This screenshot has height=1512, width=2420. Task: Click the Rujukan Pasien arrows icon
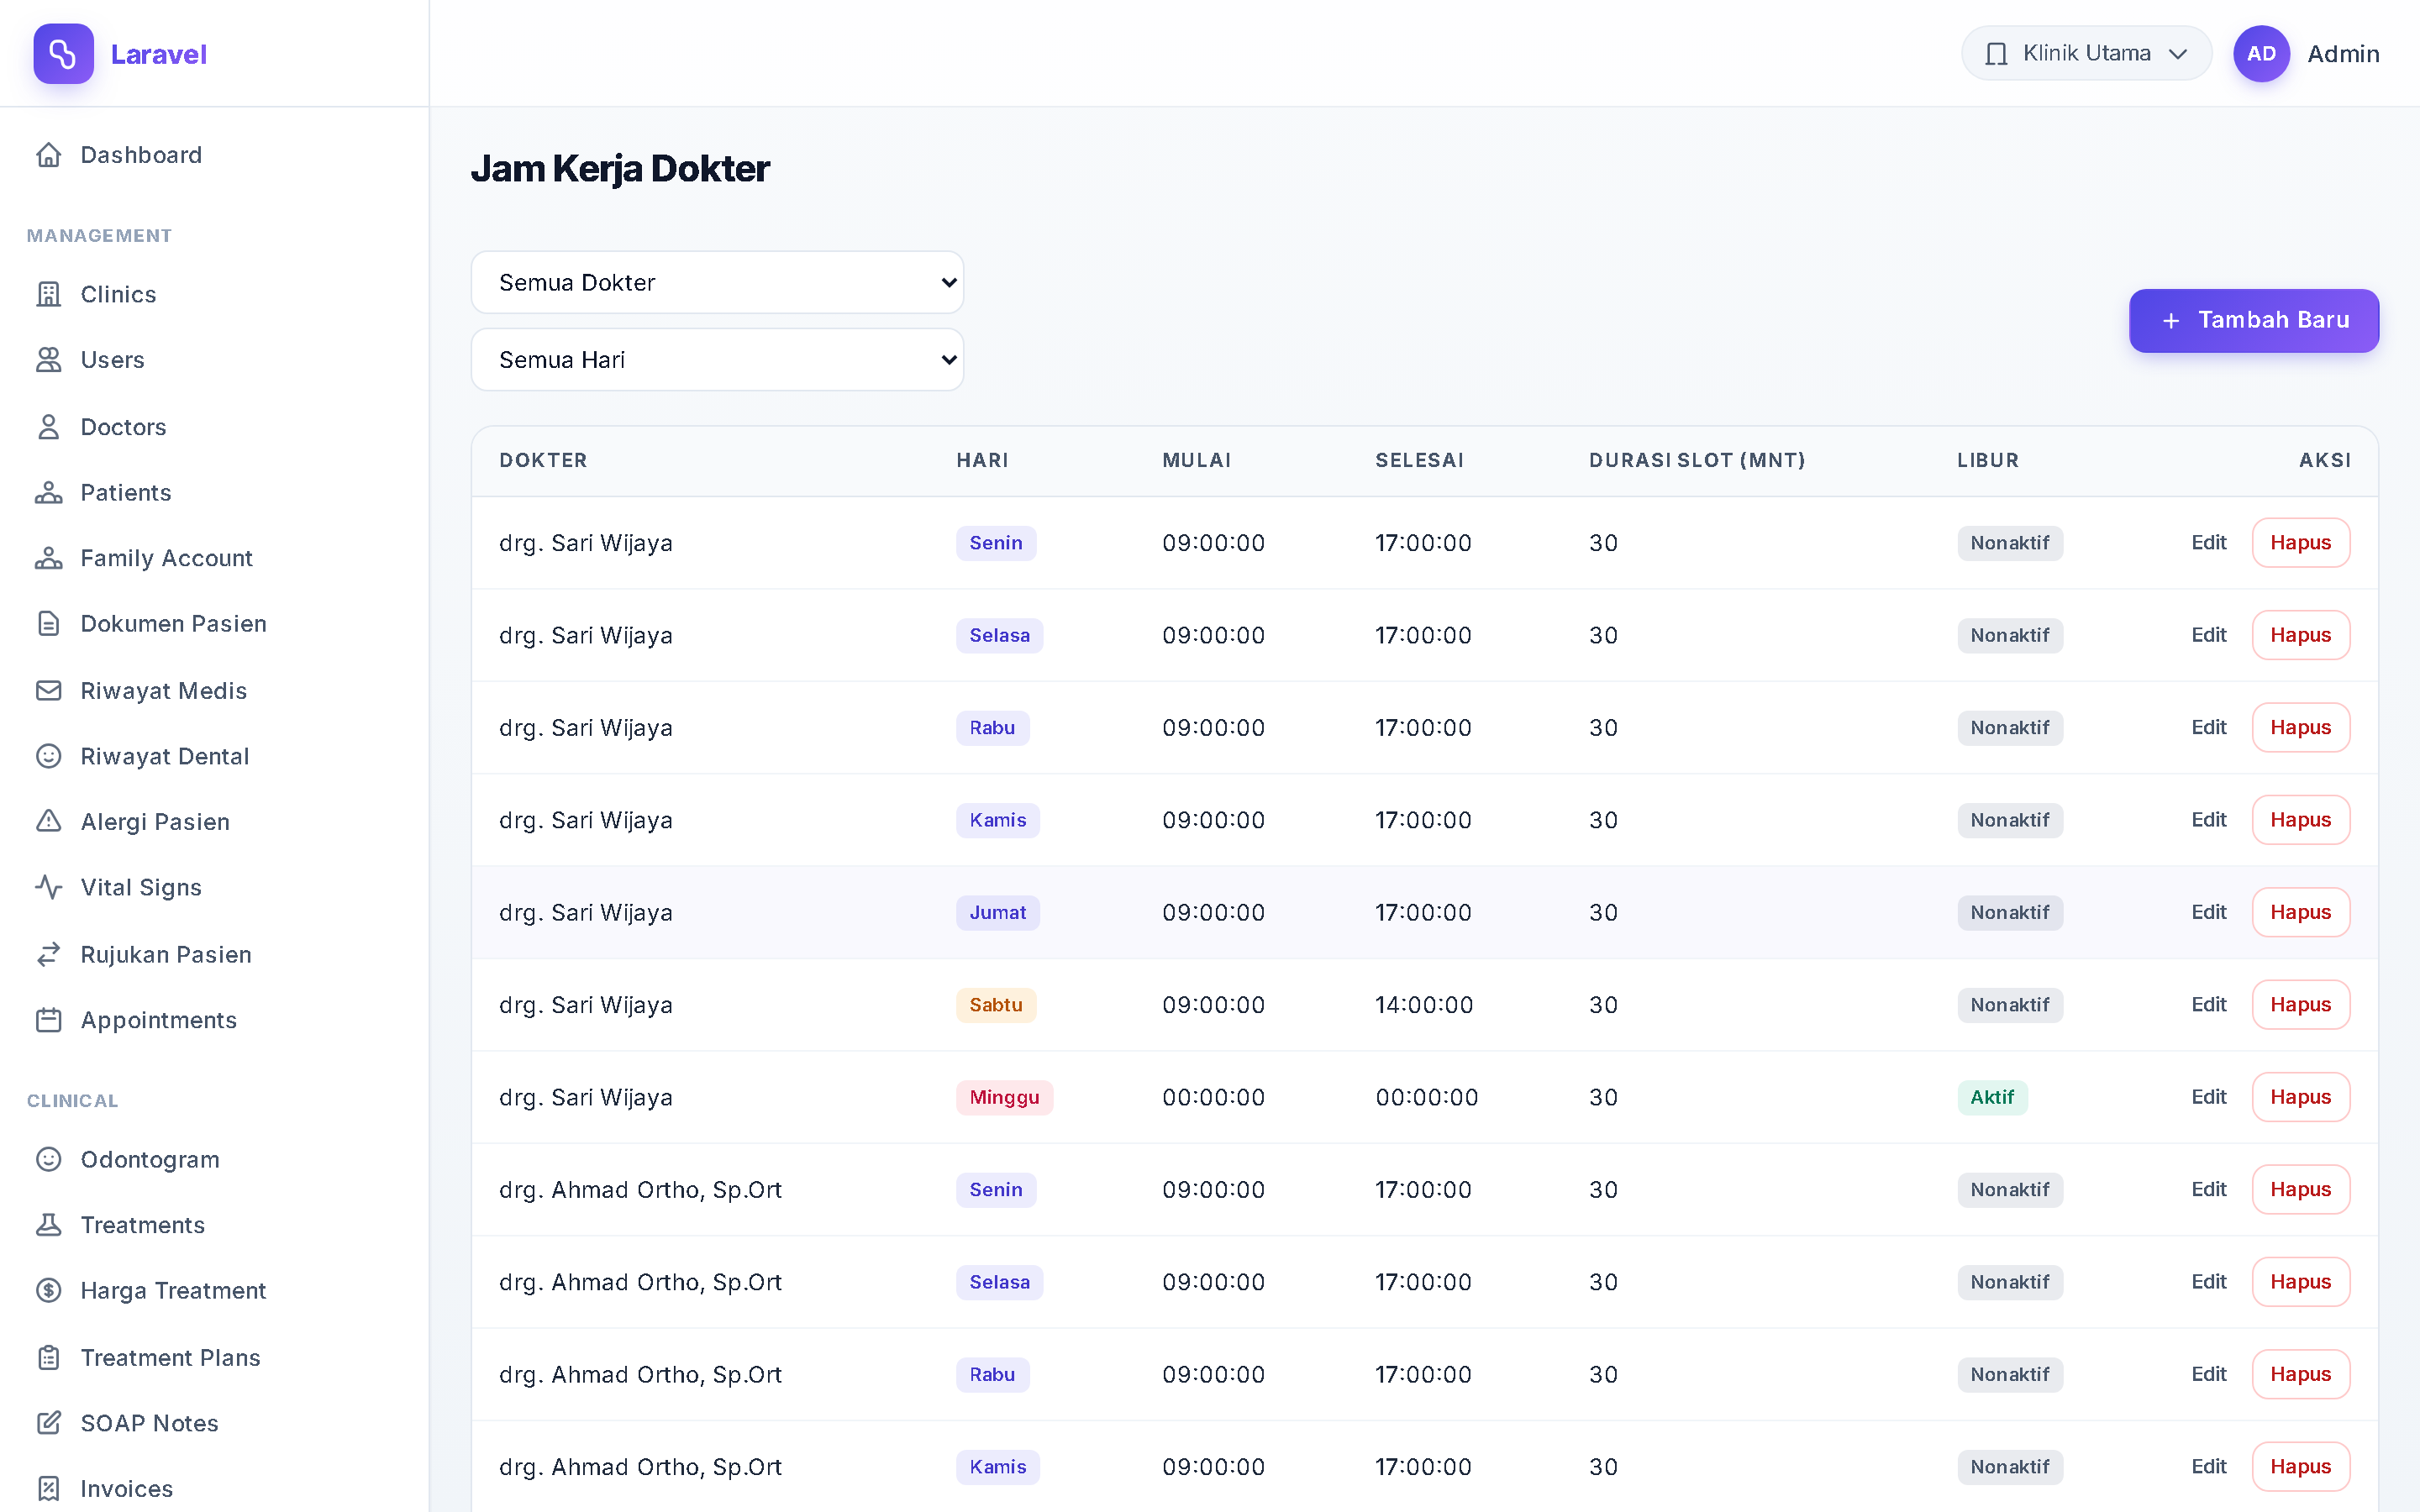pyautogui.click(x=49, y=954)
